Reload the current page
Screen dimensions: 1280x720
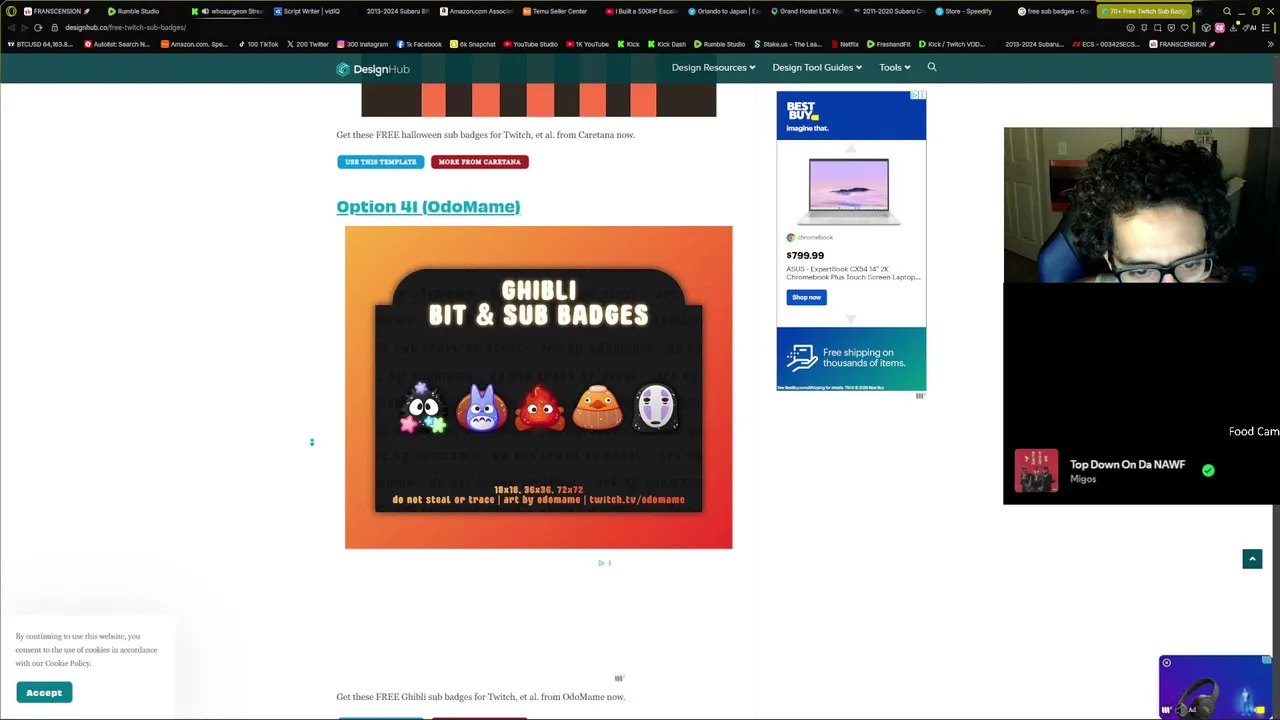tap(38, 28)
